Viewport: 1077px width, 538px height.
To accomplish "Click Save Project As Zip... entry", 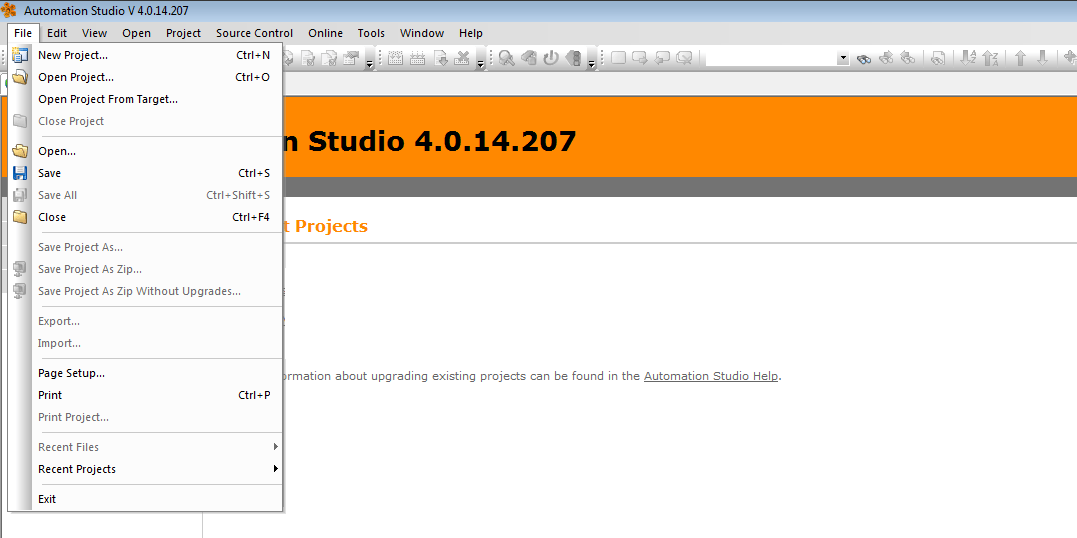I will pyautogui.click(x=146, y=269).
